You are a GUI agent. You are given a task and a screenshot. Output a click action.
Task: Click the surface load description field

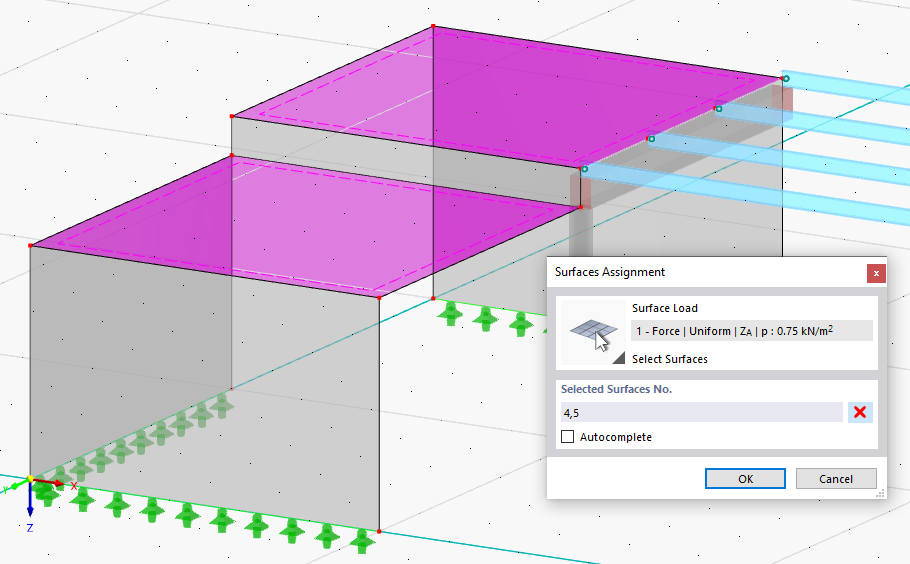coord(752,331)
